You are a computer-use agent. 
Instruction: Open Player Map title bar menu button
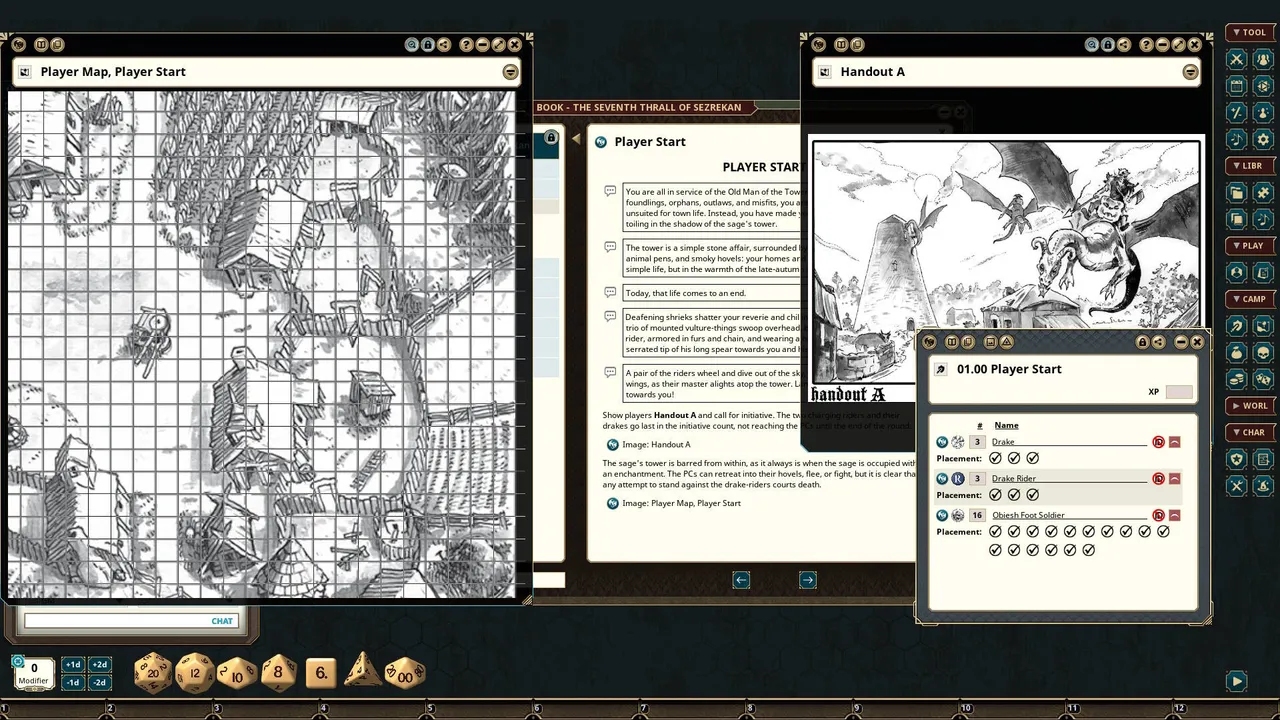click(510, 72)
